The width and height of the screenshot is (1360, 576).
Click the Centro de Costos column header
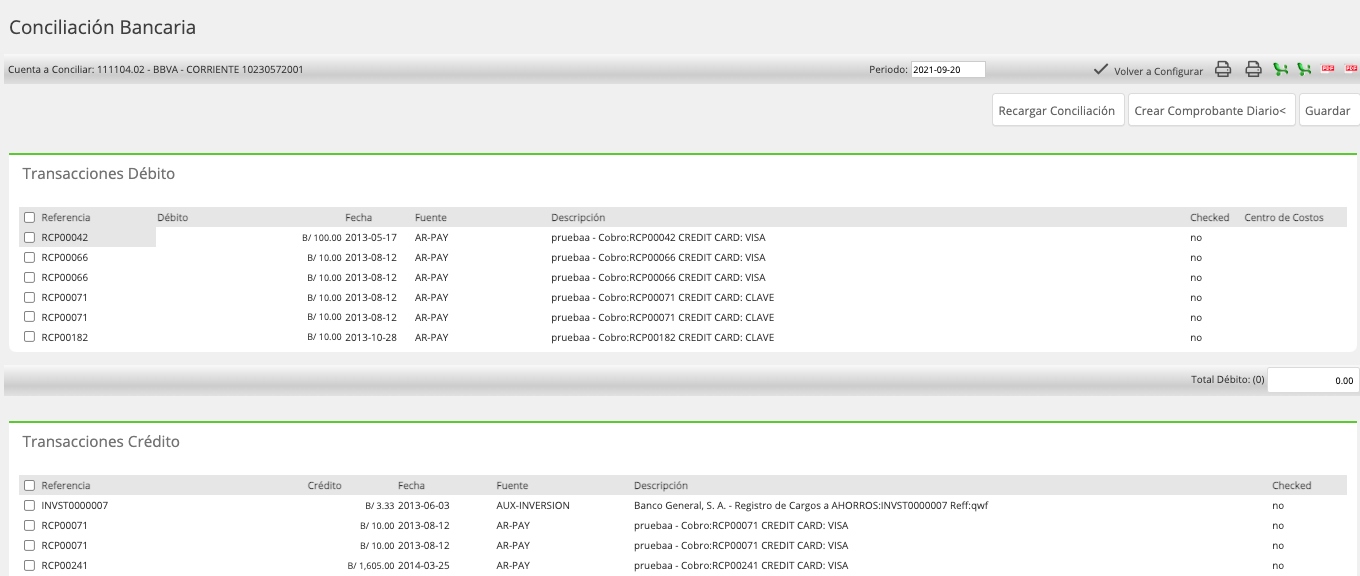(x=1283, y=218)
